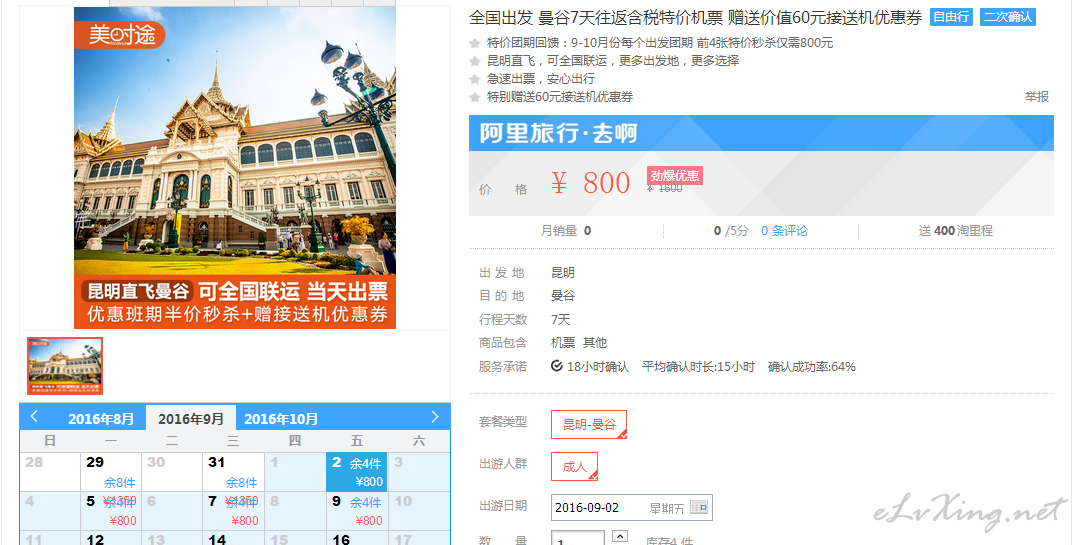The image size is (1078, 545).
Task: Select the 2016年9月 calendar tab
Action: click(x=190, y=419)
